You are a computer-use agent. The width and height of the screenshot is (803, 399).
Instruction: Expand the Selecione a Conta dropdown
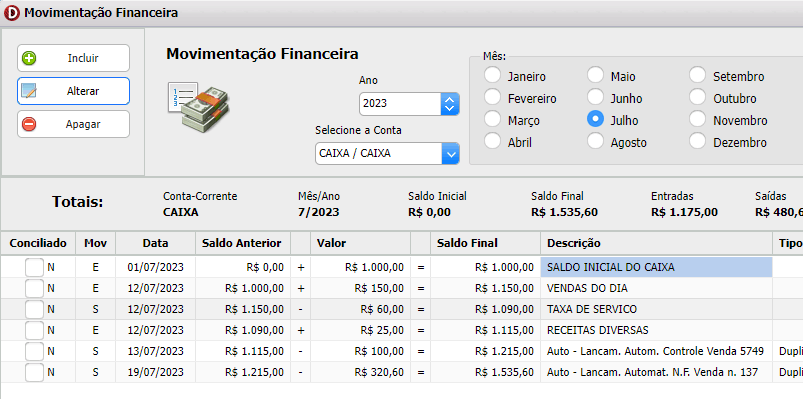450,153
